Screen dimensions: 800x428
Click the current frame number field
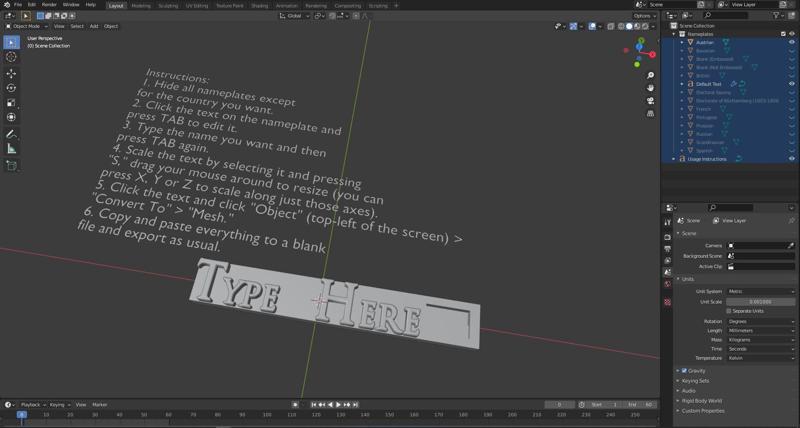click(x=560, y=405)
